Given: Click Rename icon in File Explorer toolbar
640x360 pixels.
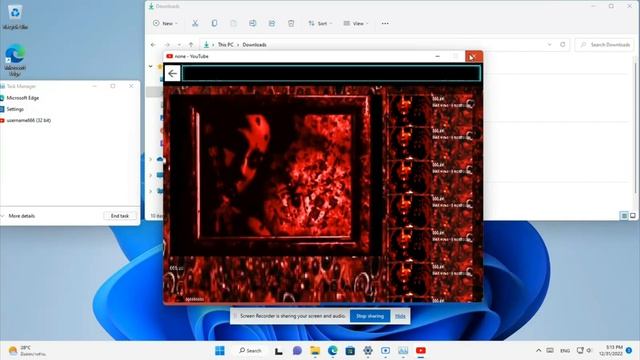Looking at the screenshot, I should [x=253, y=23].
